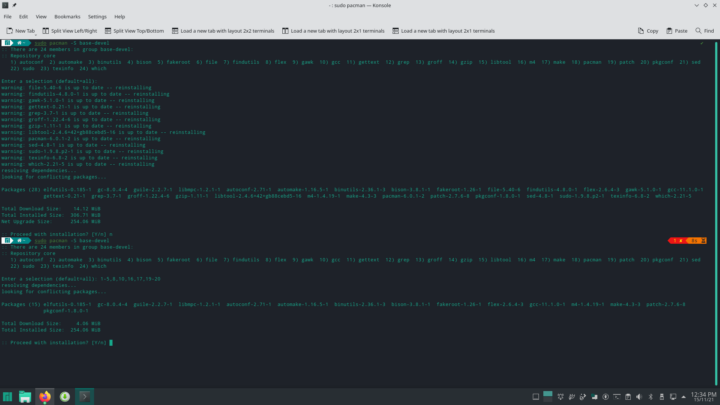Screen dimensions: 720x405
Task: Open the View menu
Action: point(41,17)
